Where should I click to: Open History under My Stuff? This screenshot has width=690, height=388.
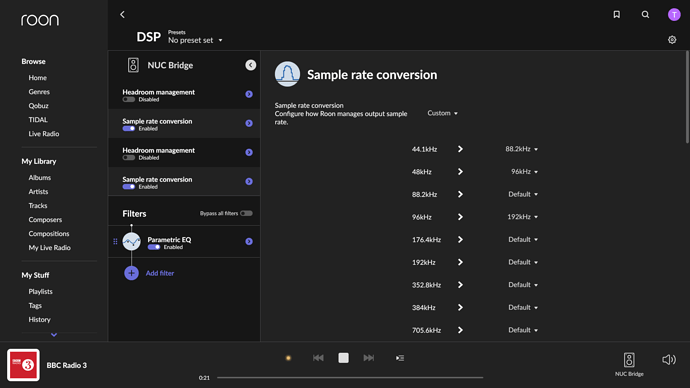tap(40, 320)
